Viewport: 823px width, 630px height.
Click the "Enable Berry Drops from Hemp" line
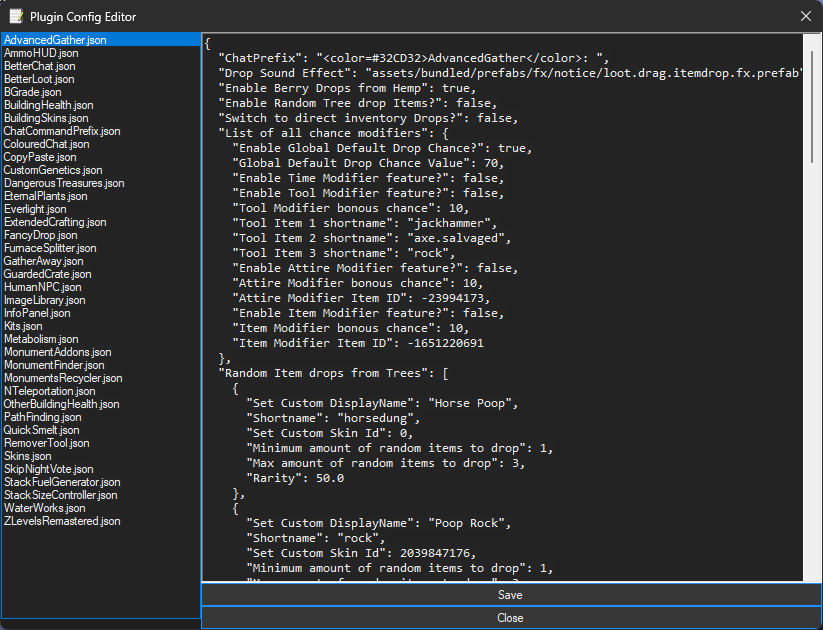(x=347, y=88)
